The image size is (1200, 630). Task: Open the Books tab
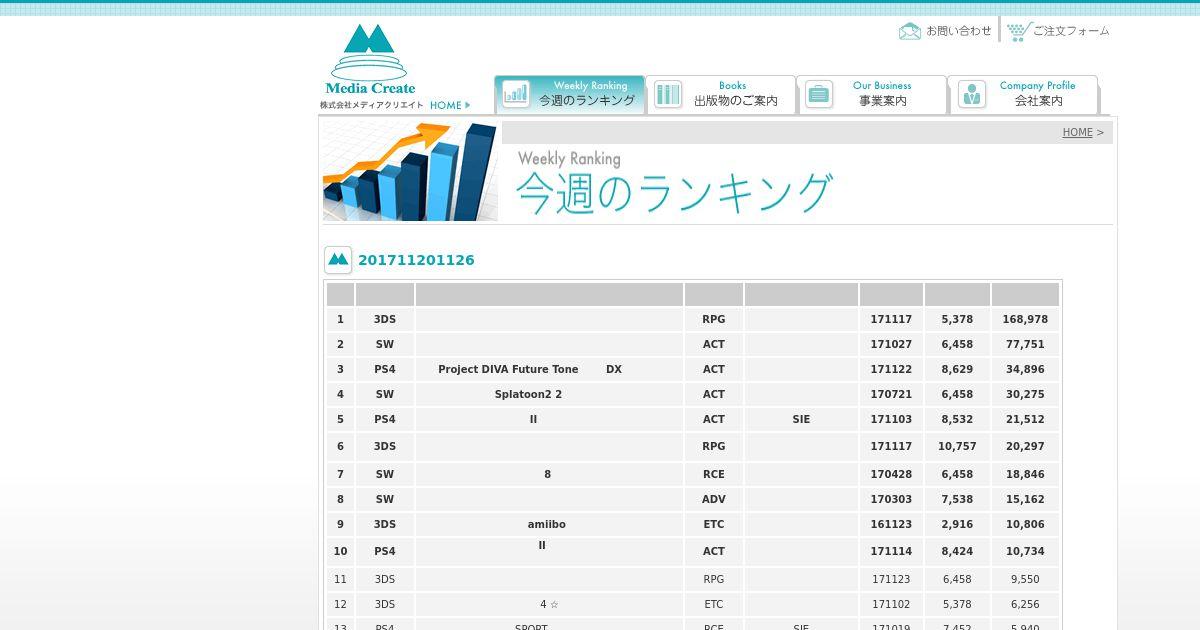click(x=721, y=95)
